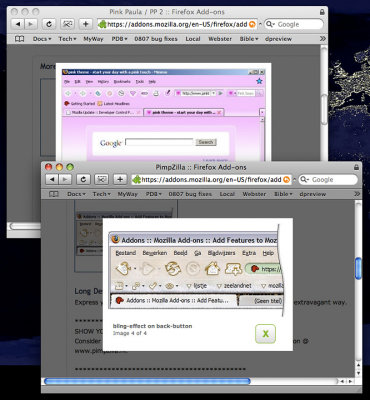370x400 pixels.
Task: Open the bookmarks book icon in PimpZilla window
Action: [54, 194]
